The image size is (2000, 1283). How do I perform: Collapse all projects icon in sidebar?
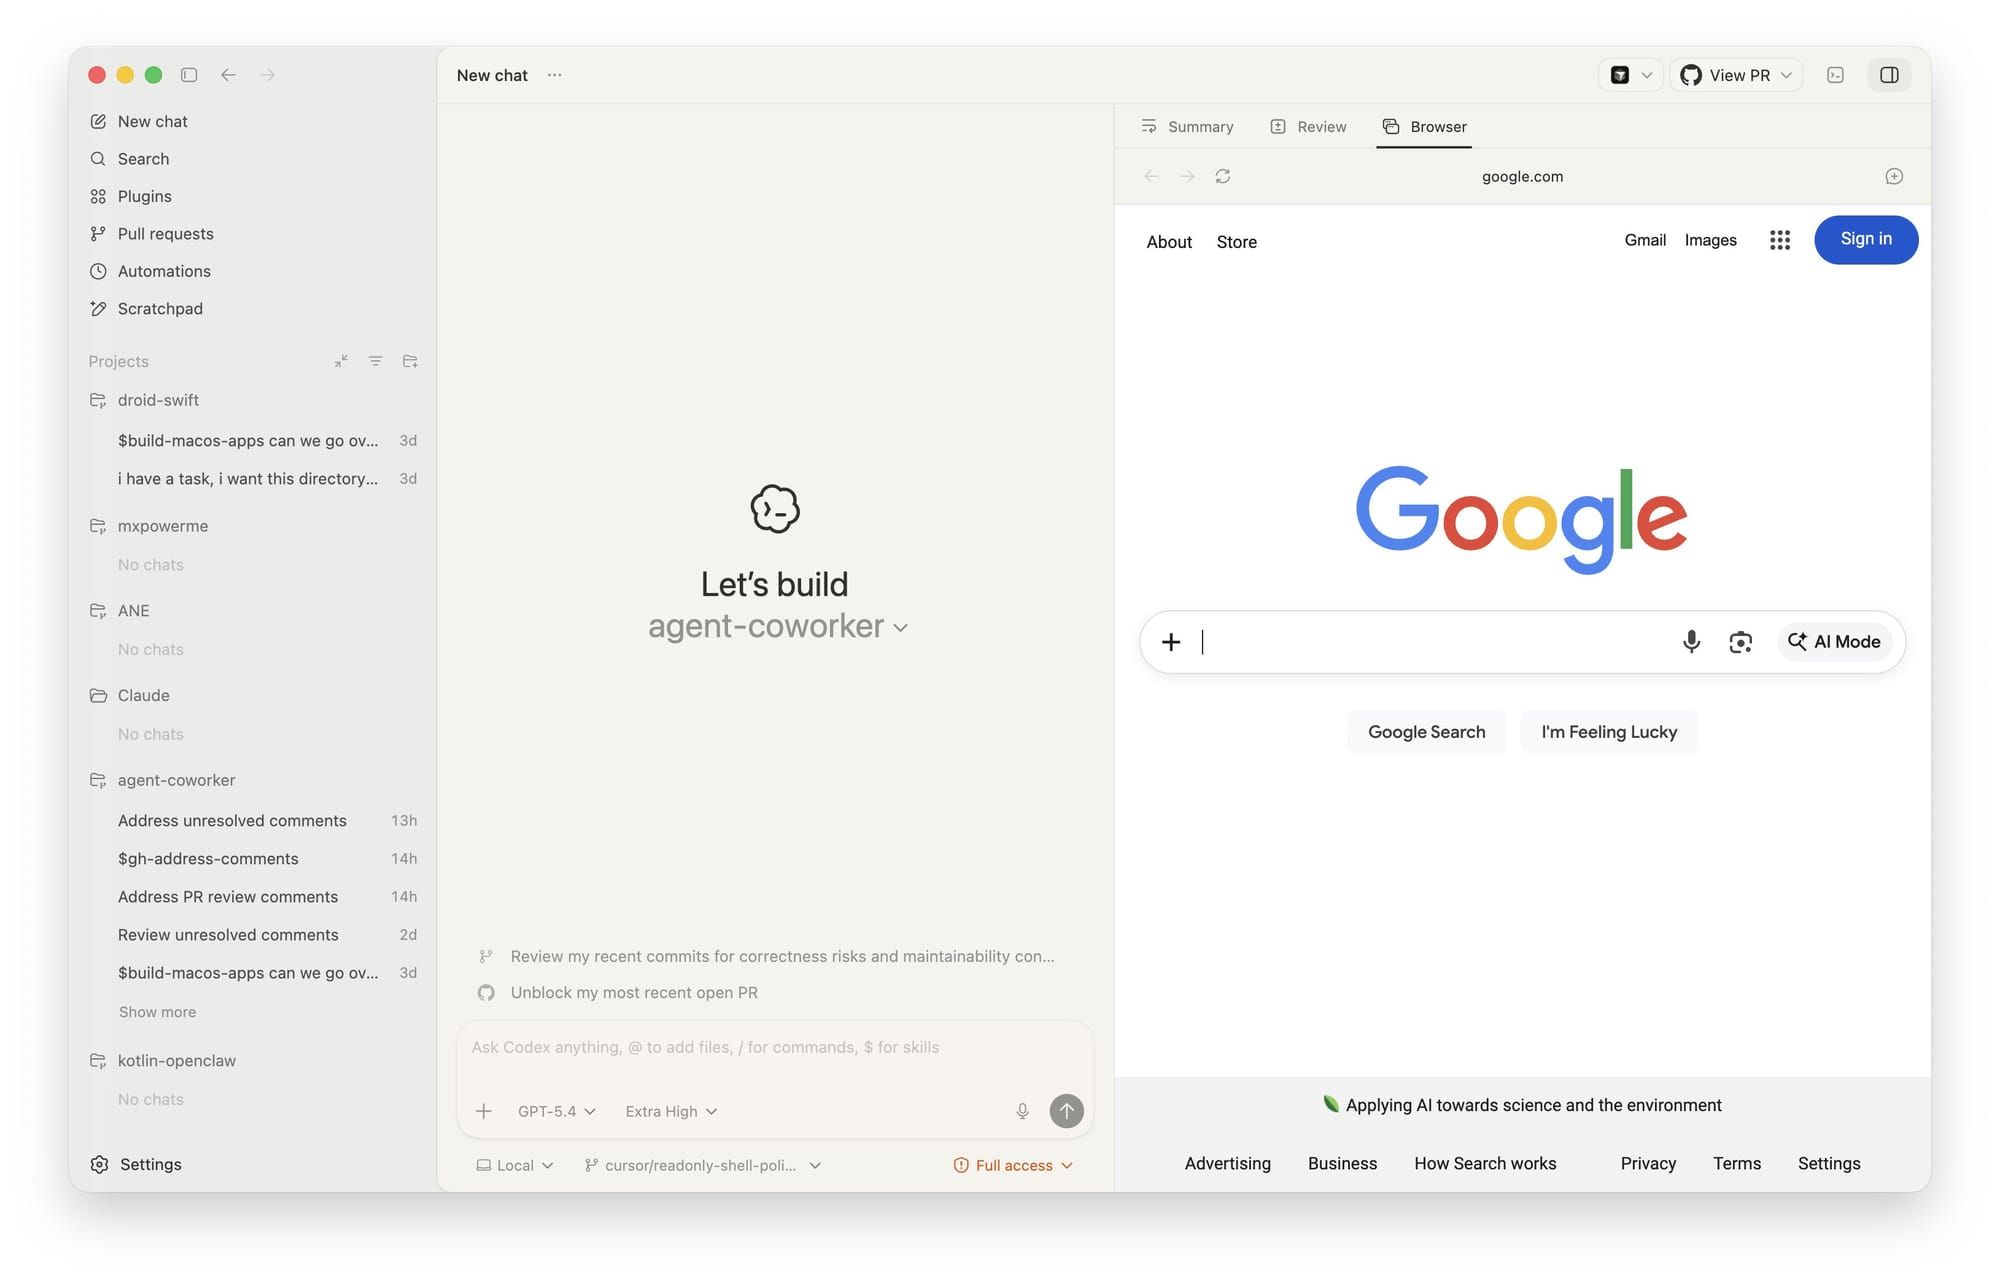[x=341, y=361]
